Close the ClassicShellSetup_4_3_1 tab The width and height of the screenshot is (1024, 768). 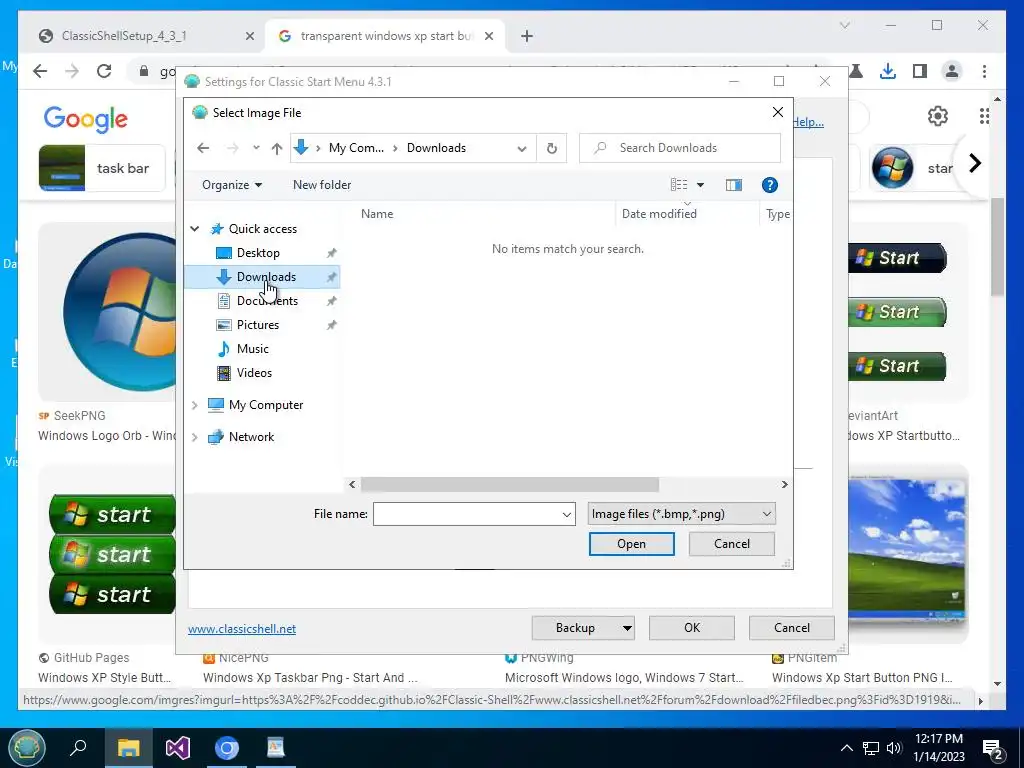[249, 37]
